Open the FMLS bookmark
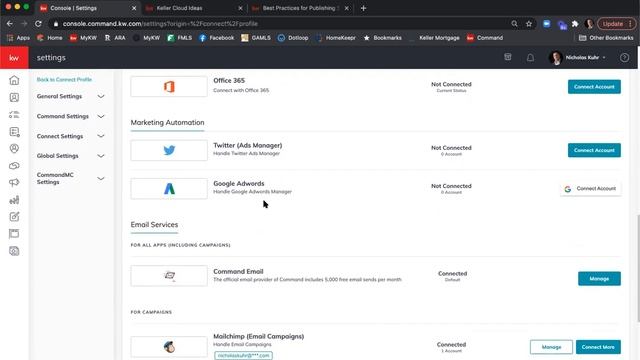640x360 pixels. click(180, 38)
